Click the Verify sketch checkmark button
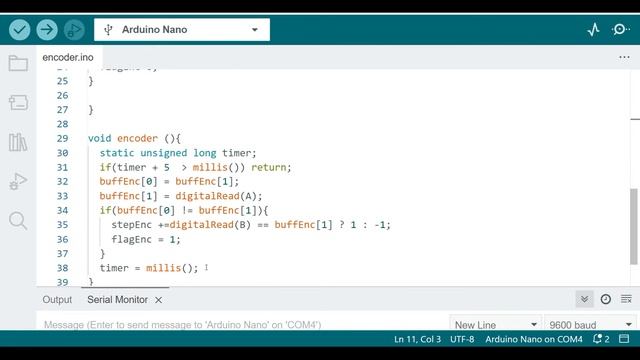This screenshot has width=640, height=360. [x=19, y=30]
